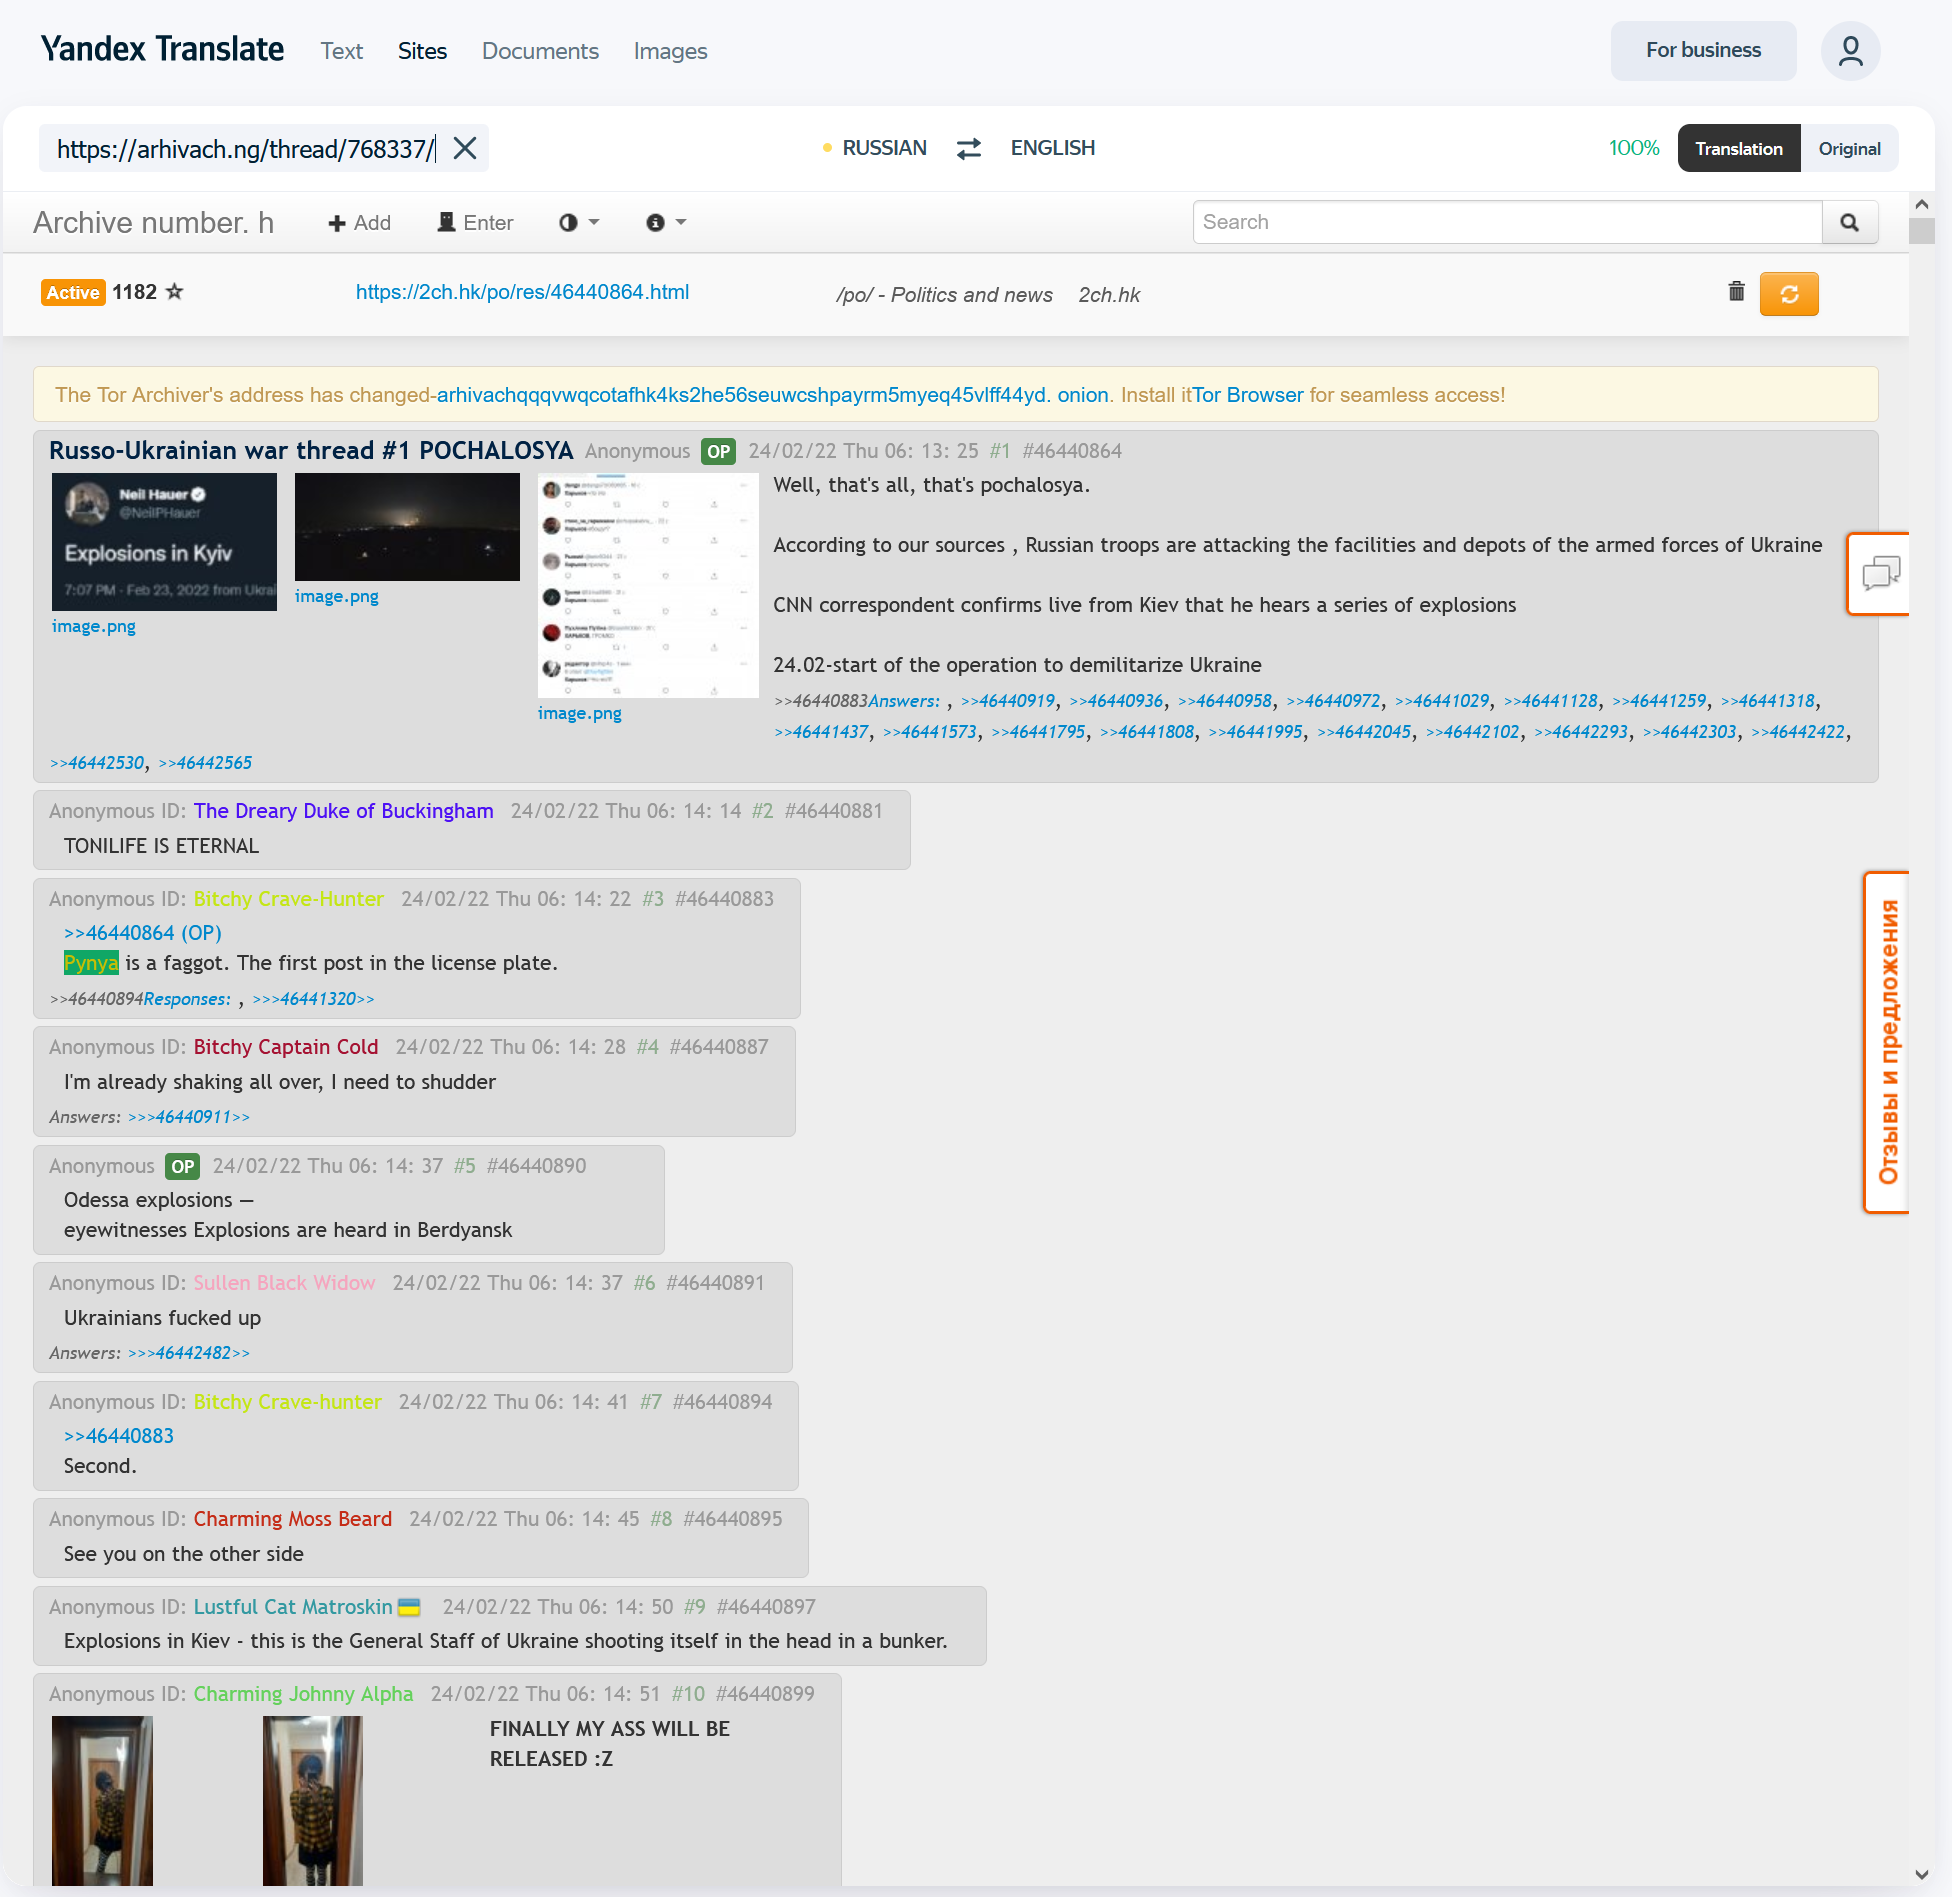Click the For business button
This screenshot has width=1952, height=1897.
click(1703, 50)
